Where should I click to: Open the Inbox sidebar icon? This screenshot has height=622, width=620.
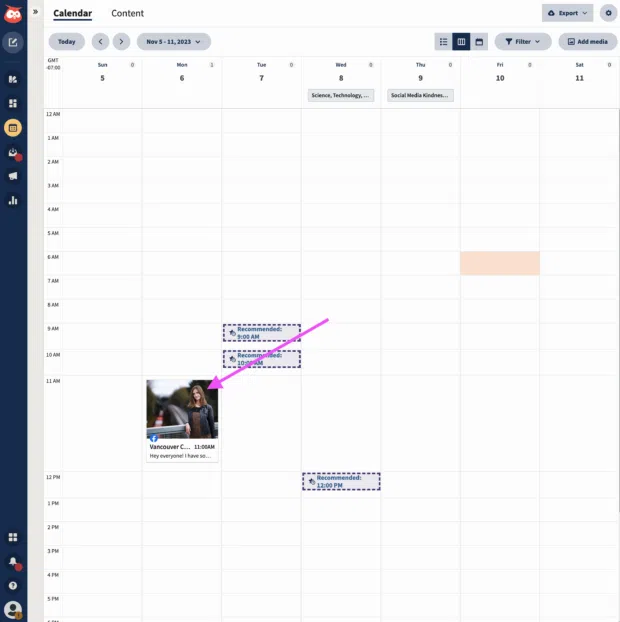click(13, 153)
